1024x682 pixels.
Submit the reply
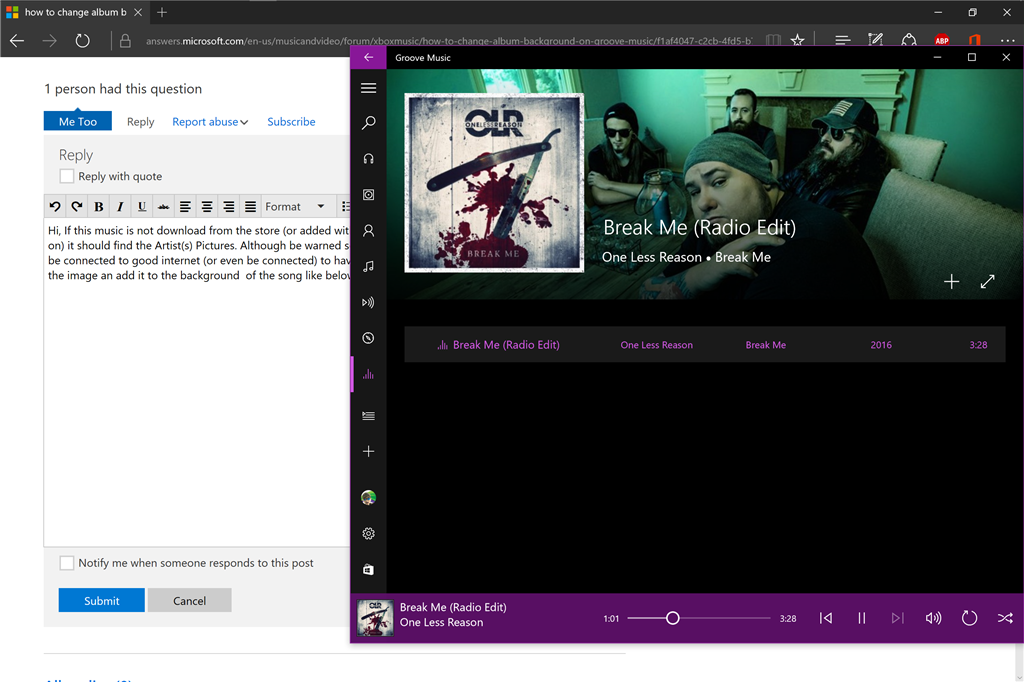(101, 600)
